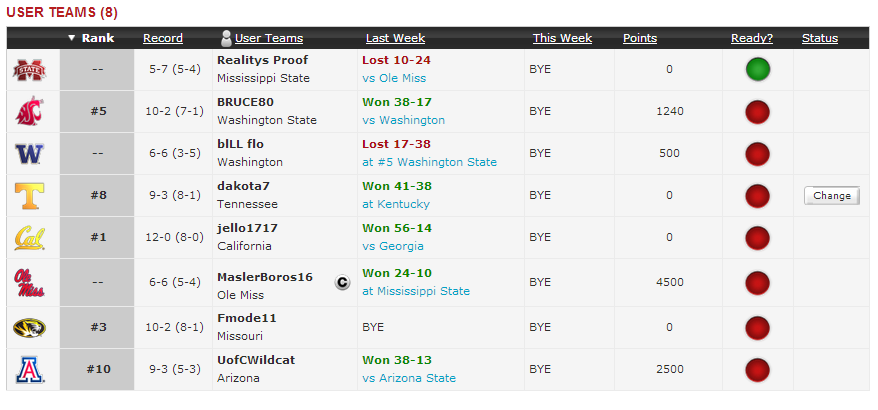
Task: Toggle Realitys Proof green ready indicator
Action: [758, 69]
